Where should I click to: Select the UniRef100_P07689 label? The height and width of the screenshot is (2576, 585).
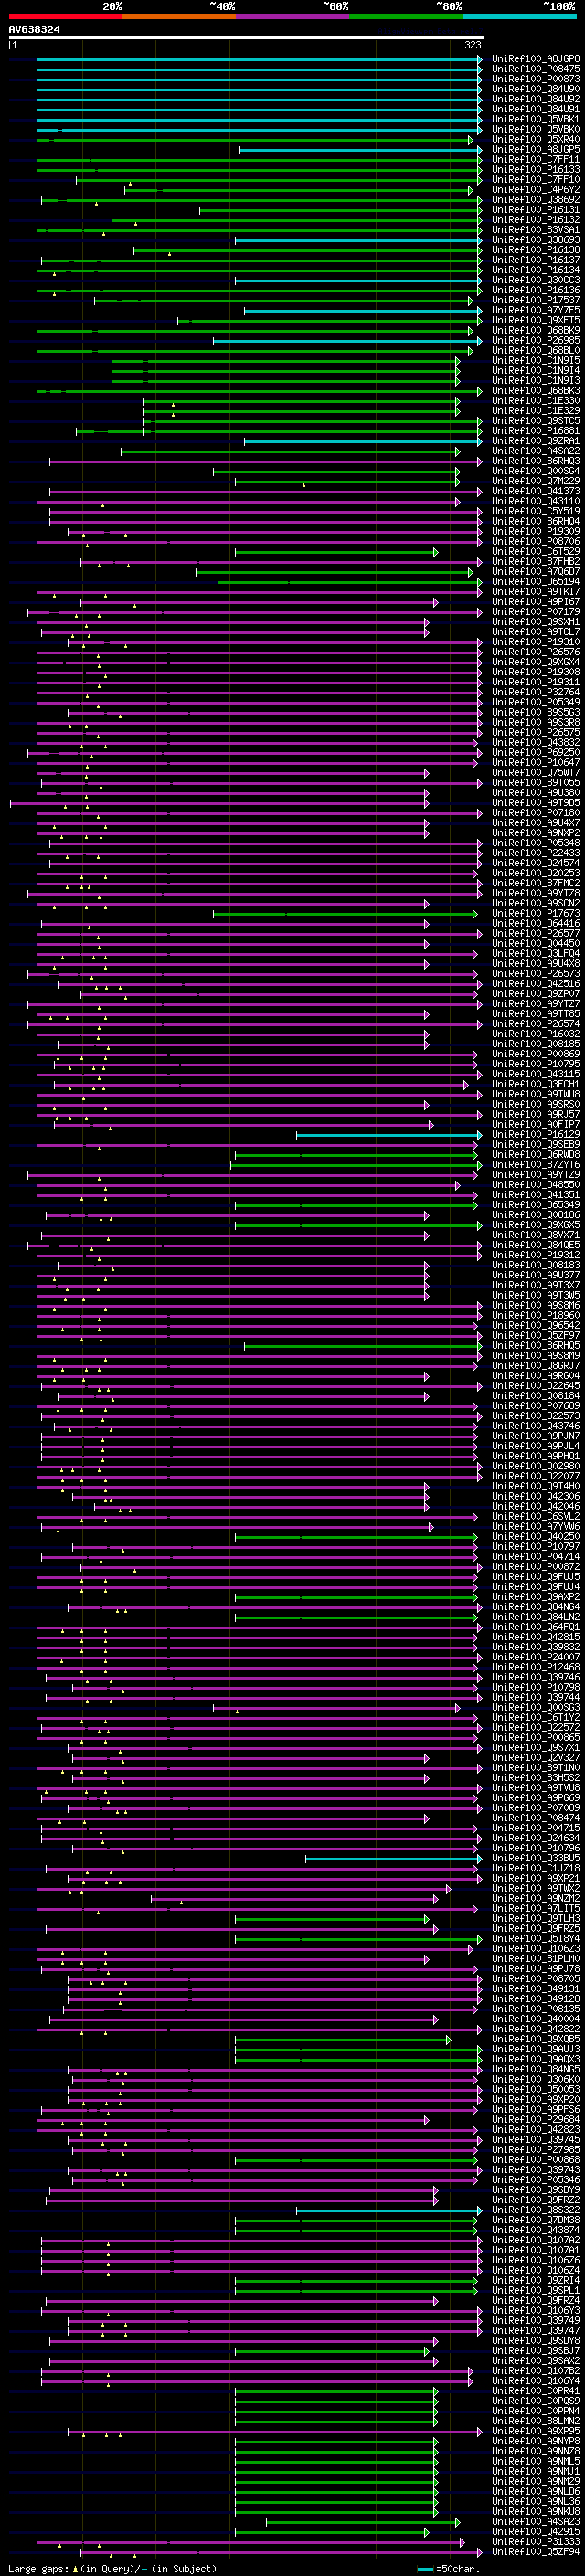point(536,1406)
